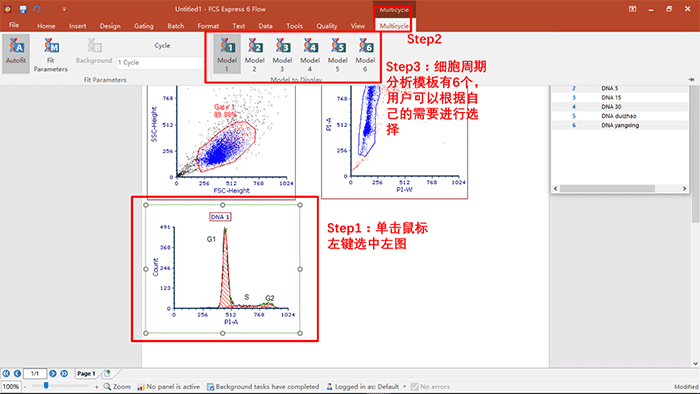Select the DNA duizhao list row

[x=620, y=116]
